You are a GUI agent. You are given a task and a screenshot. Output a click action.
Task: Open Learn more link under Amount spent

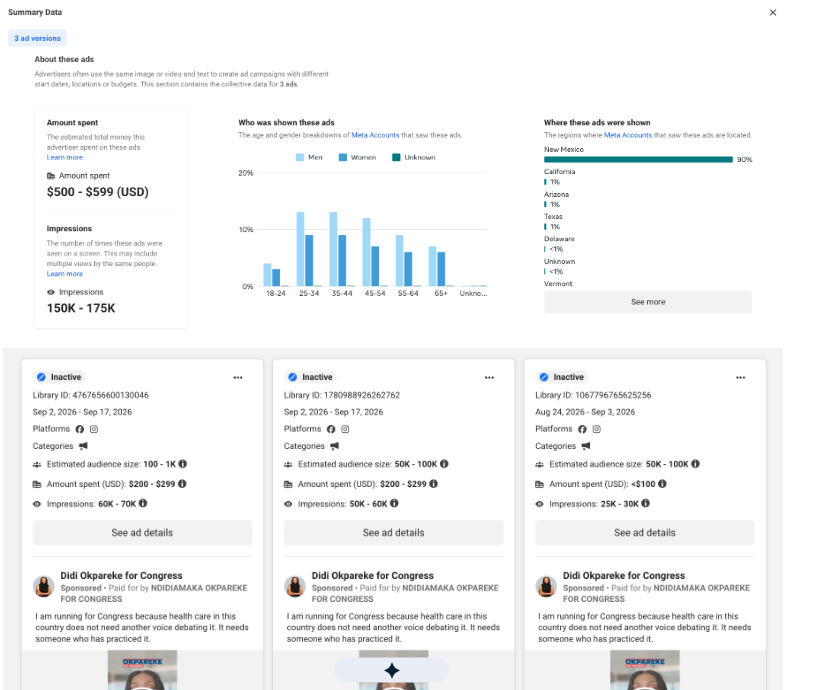click(x=65, y=157)
